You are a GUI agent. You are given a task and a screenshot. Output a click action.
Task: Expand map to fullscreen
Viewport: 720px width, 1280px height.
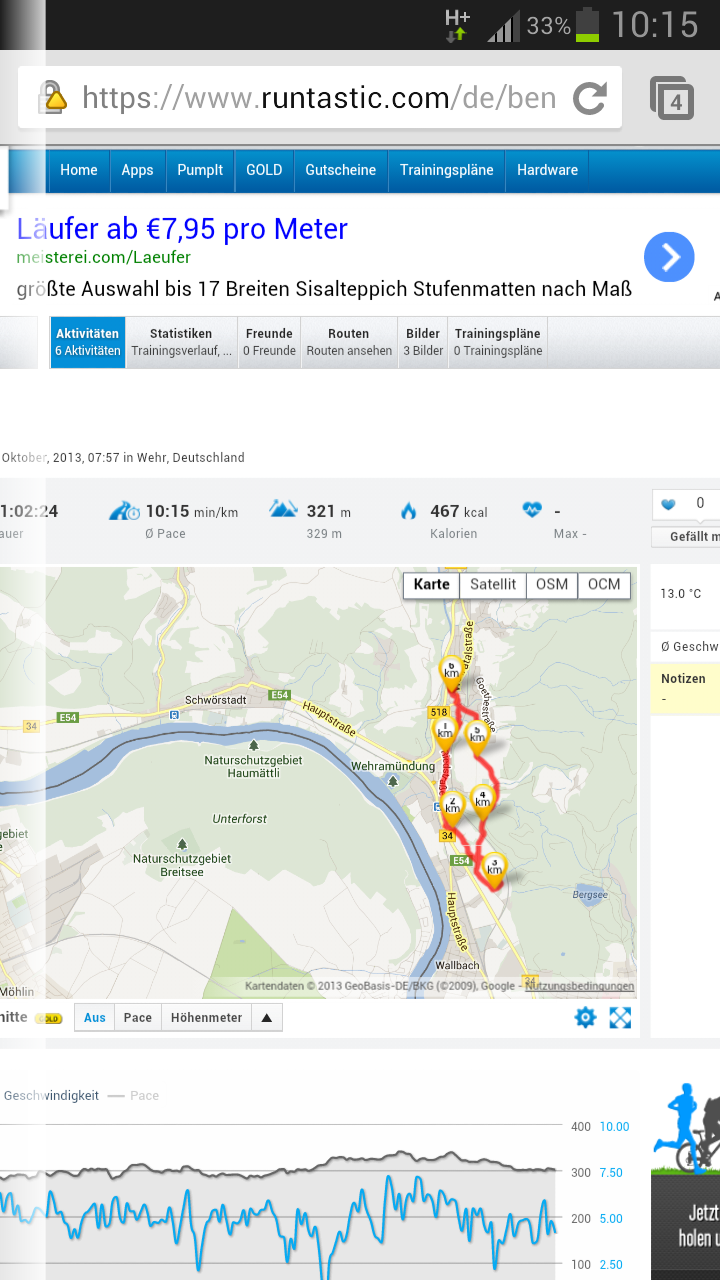[620, 1018]
